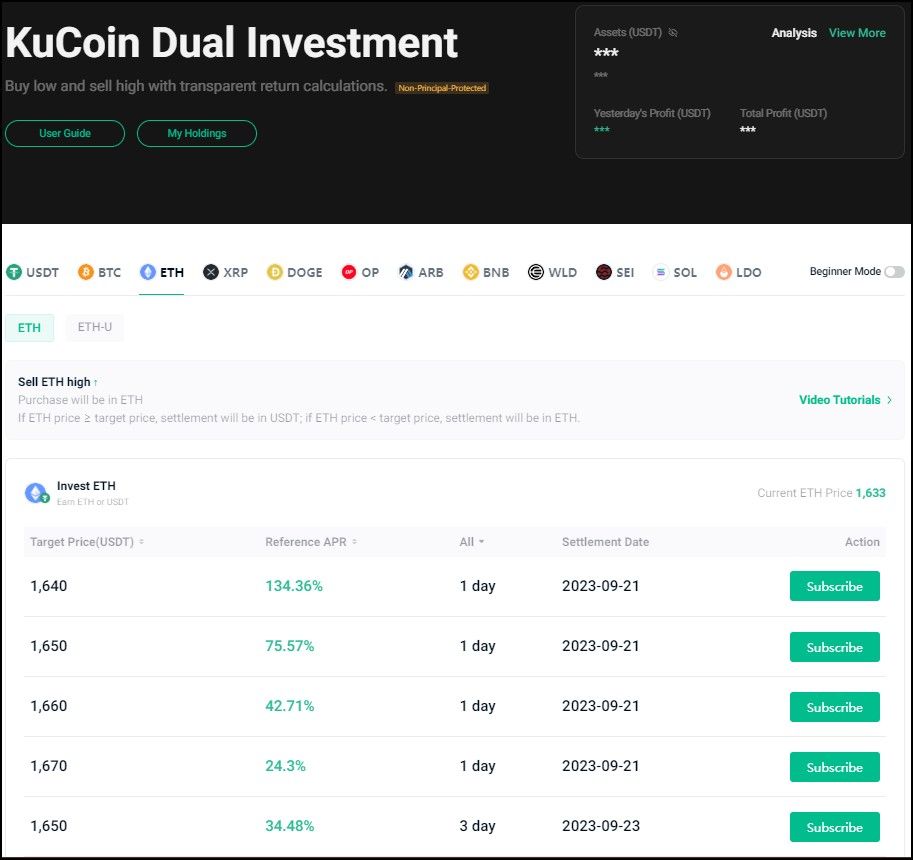This screenshot has height=860, width=913.
Task: Select the USDT coin icon
Action: [x=14, y=272]
